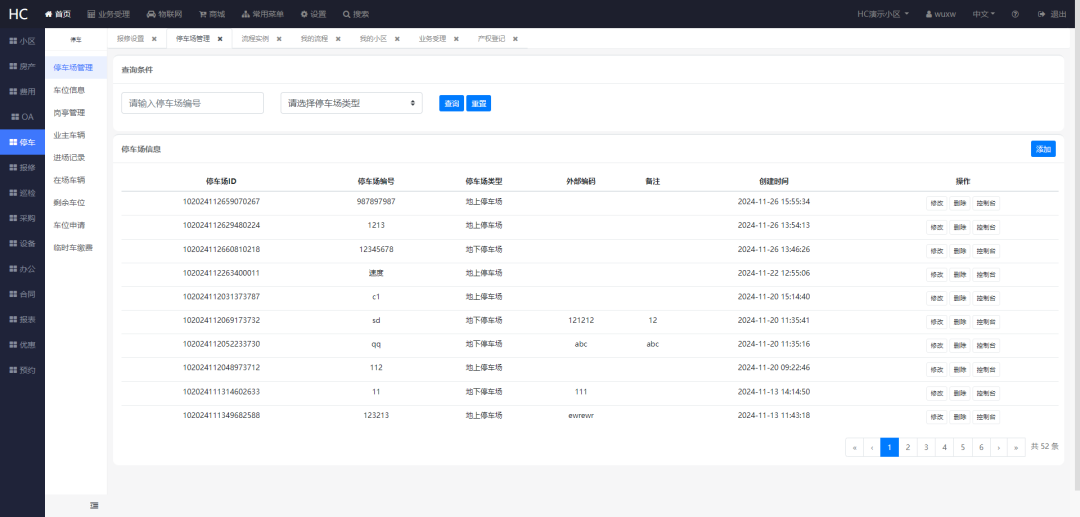This screenshot has width=1080, height=517.
Task: Open the help question mark icon
Action: pos(1015,15)
